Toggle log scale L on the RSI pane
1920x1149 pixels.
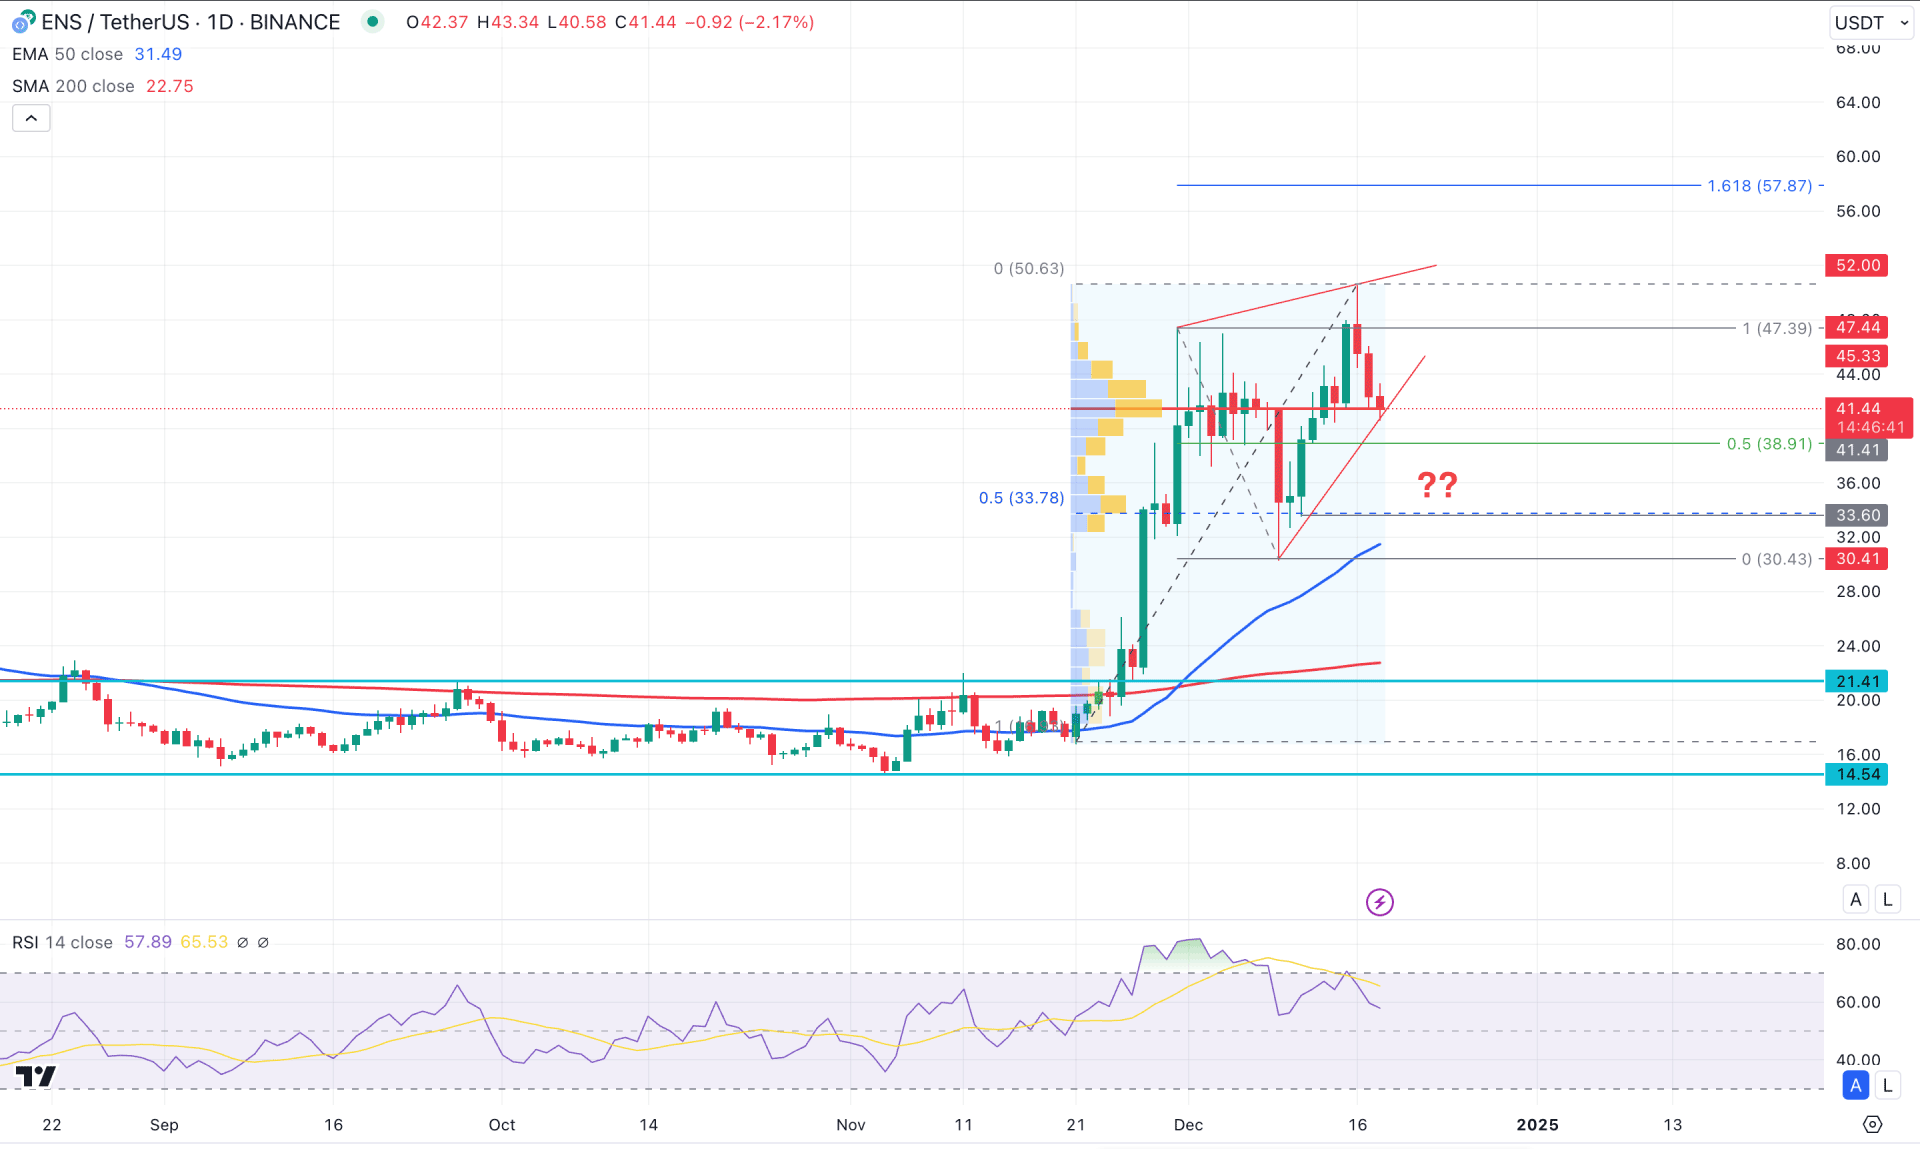click(x=1887, y=1085)
